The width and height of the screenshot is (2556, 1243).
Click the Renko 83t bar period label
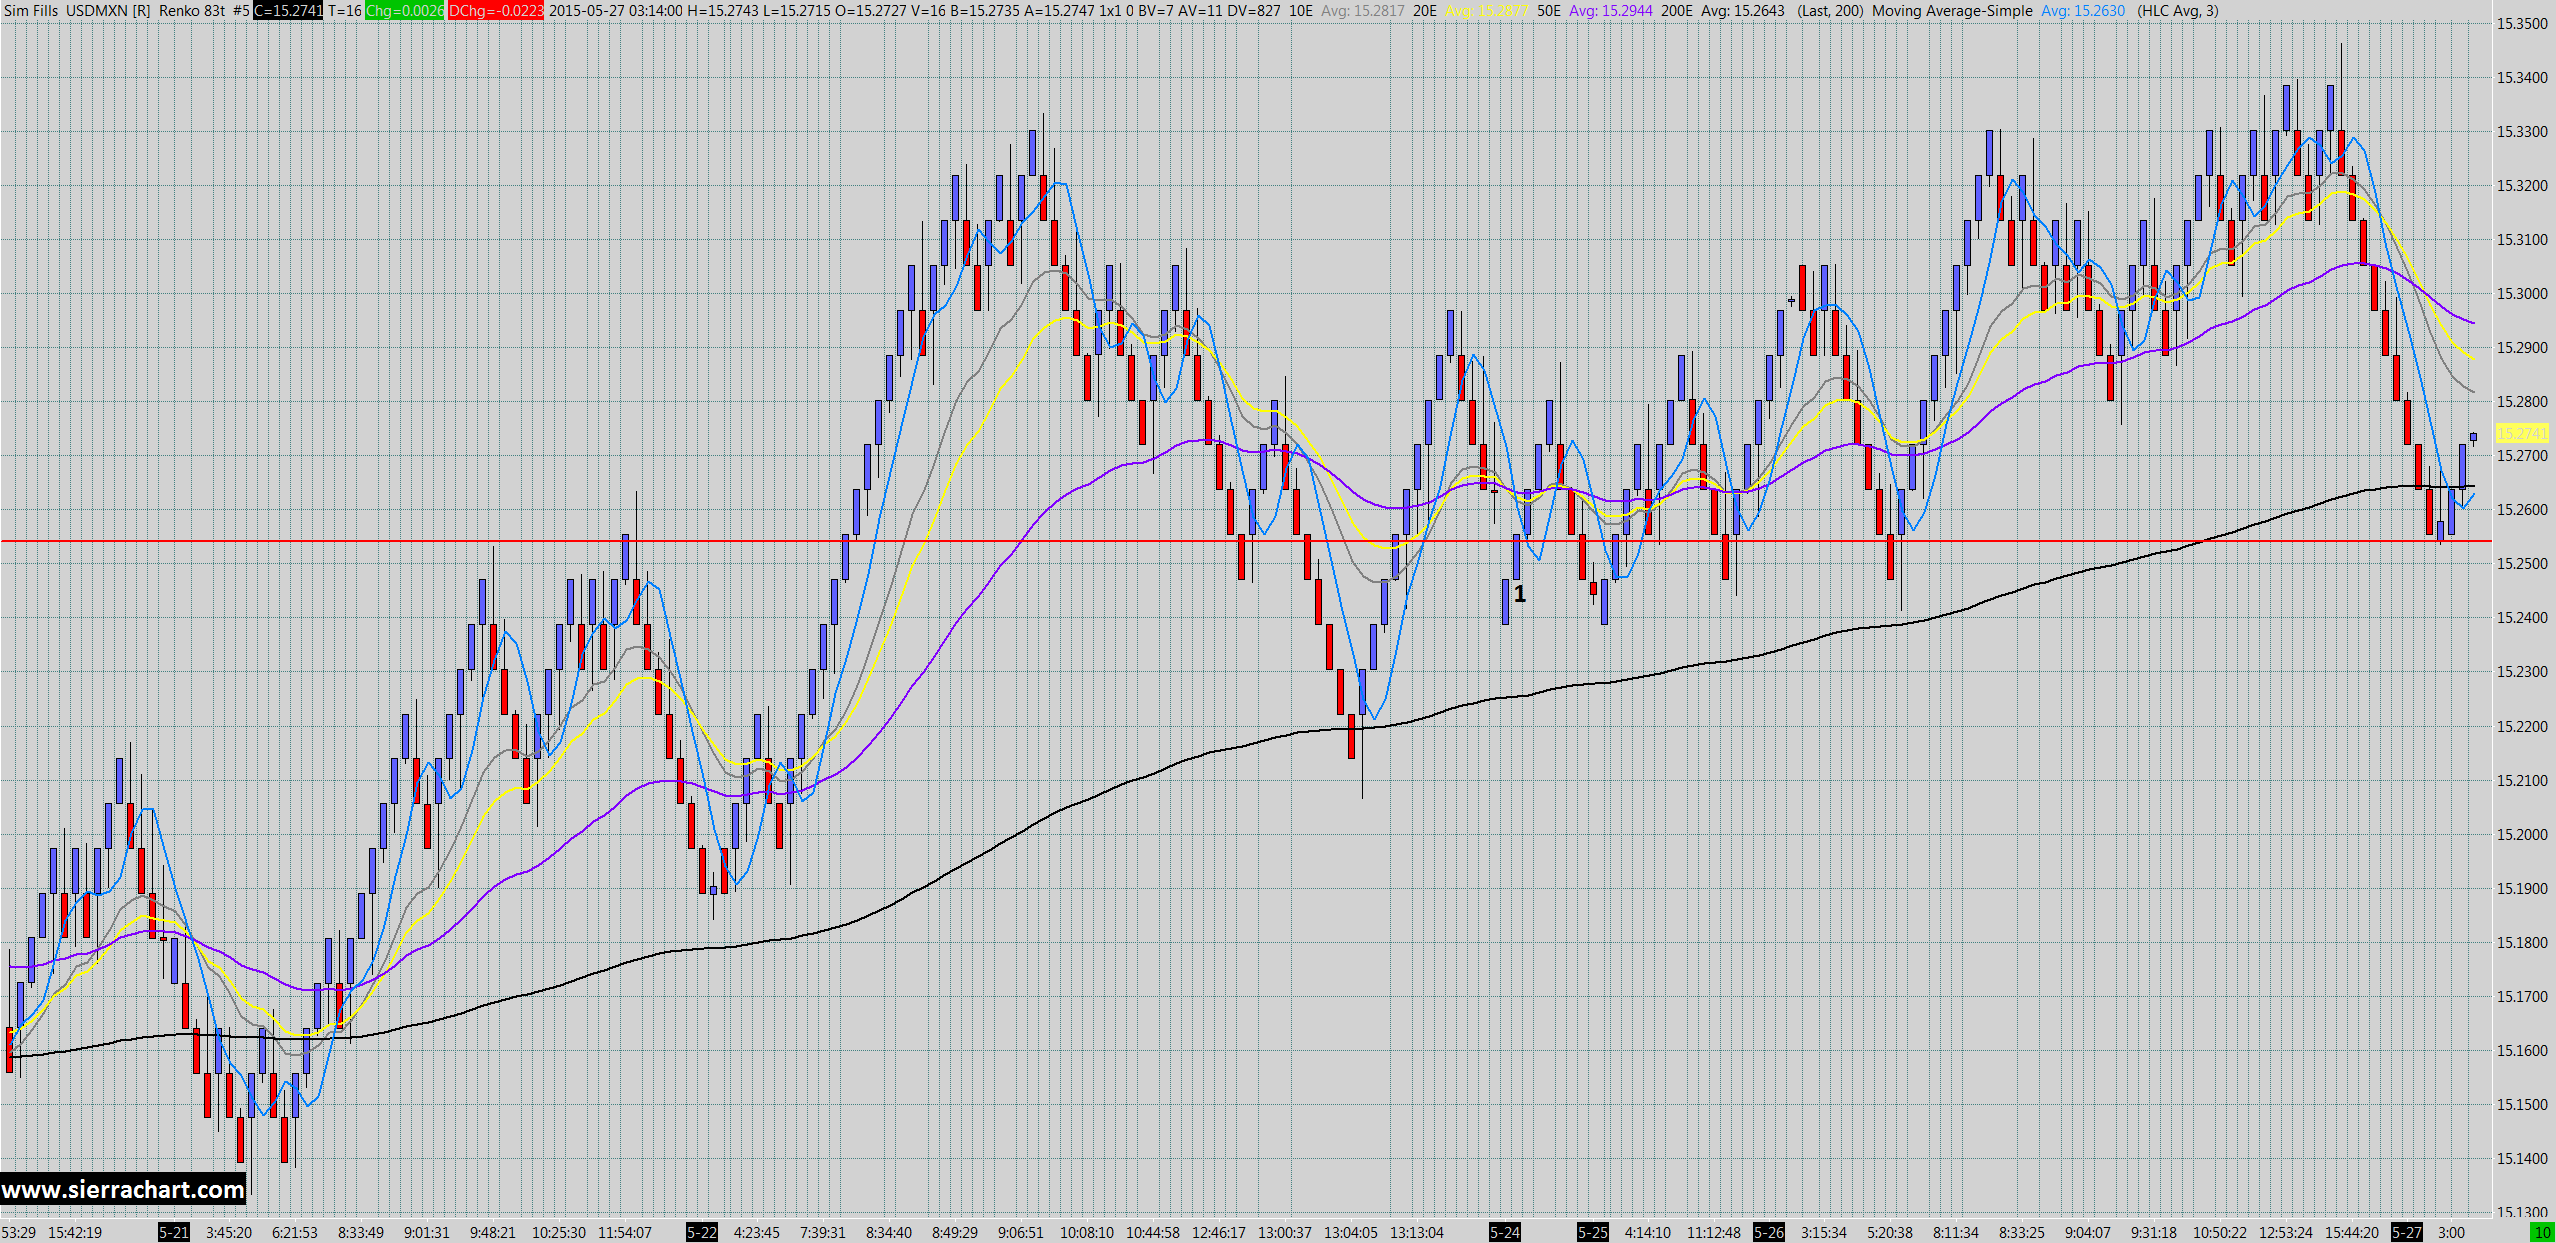192,11
